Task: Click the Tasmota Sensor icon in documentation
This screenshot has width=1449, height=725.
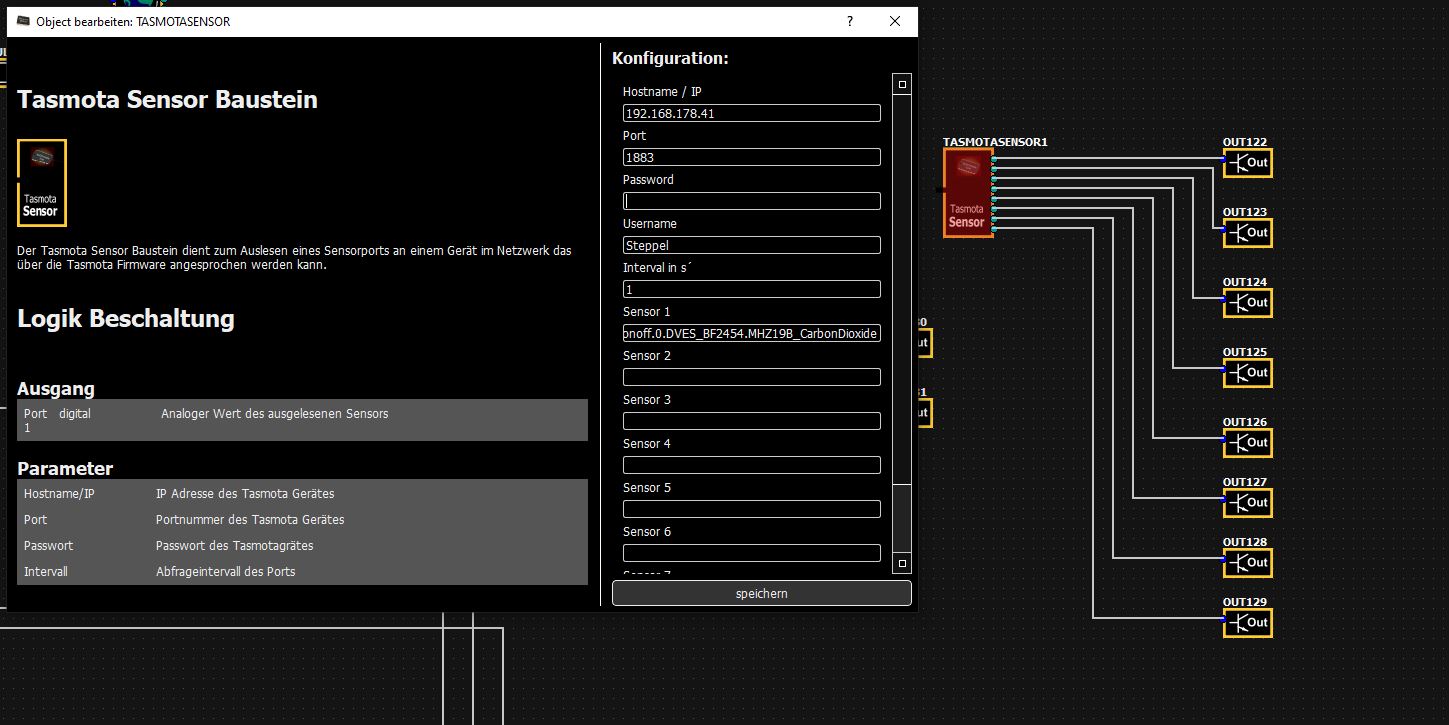Action: click(x=42, y=183)
